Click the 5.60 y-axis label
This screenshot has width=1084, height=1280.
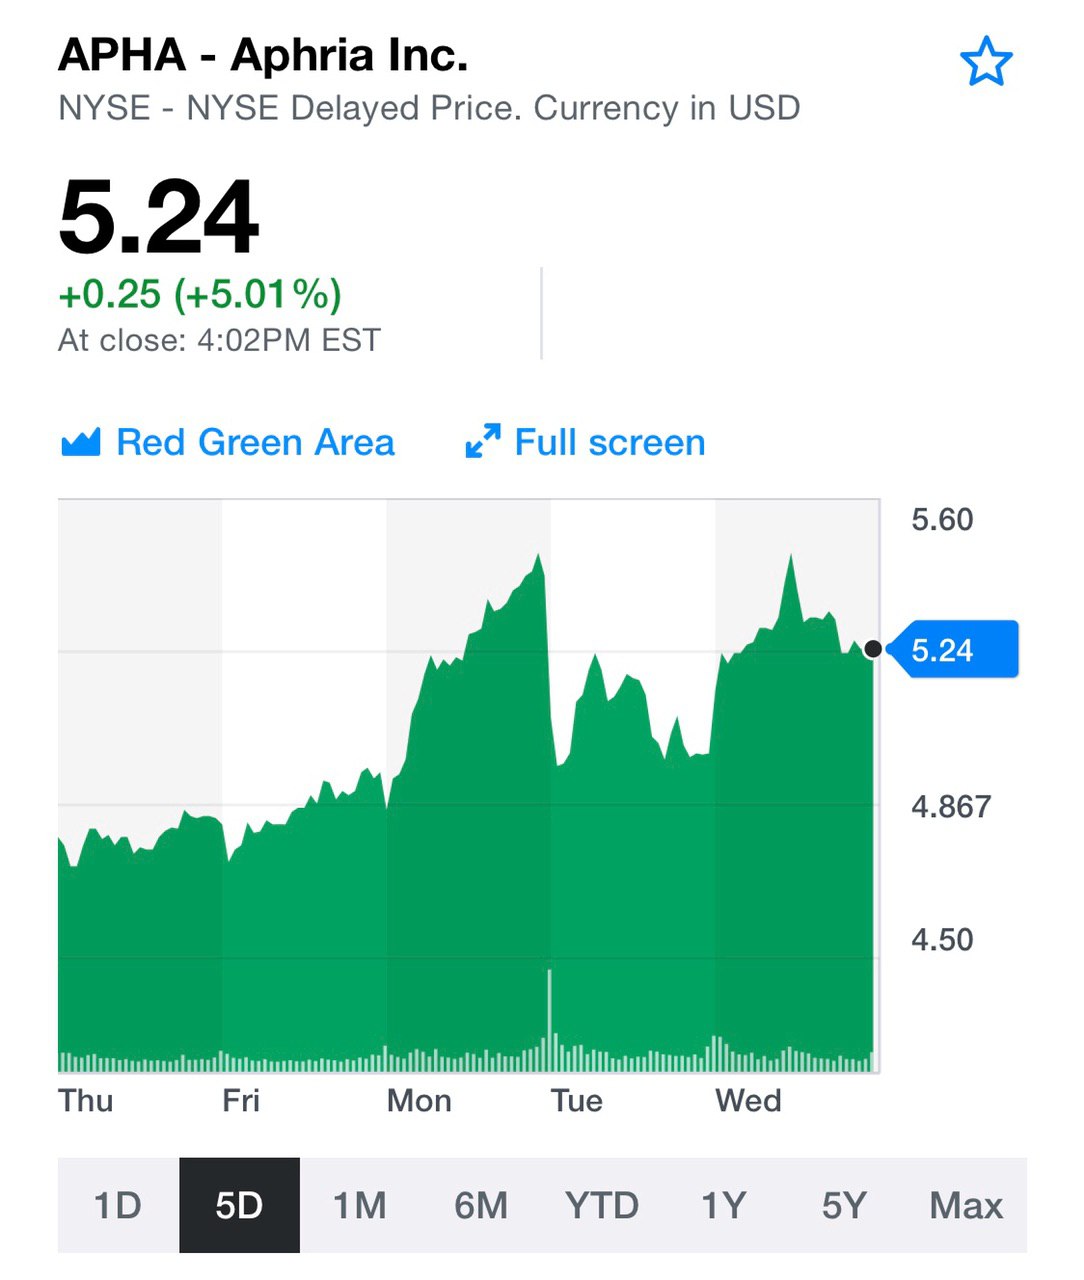pyautogui.click(x=942, y=520)
